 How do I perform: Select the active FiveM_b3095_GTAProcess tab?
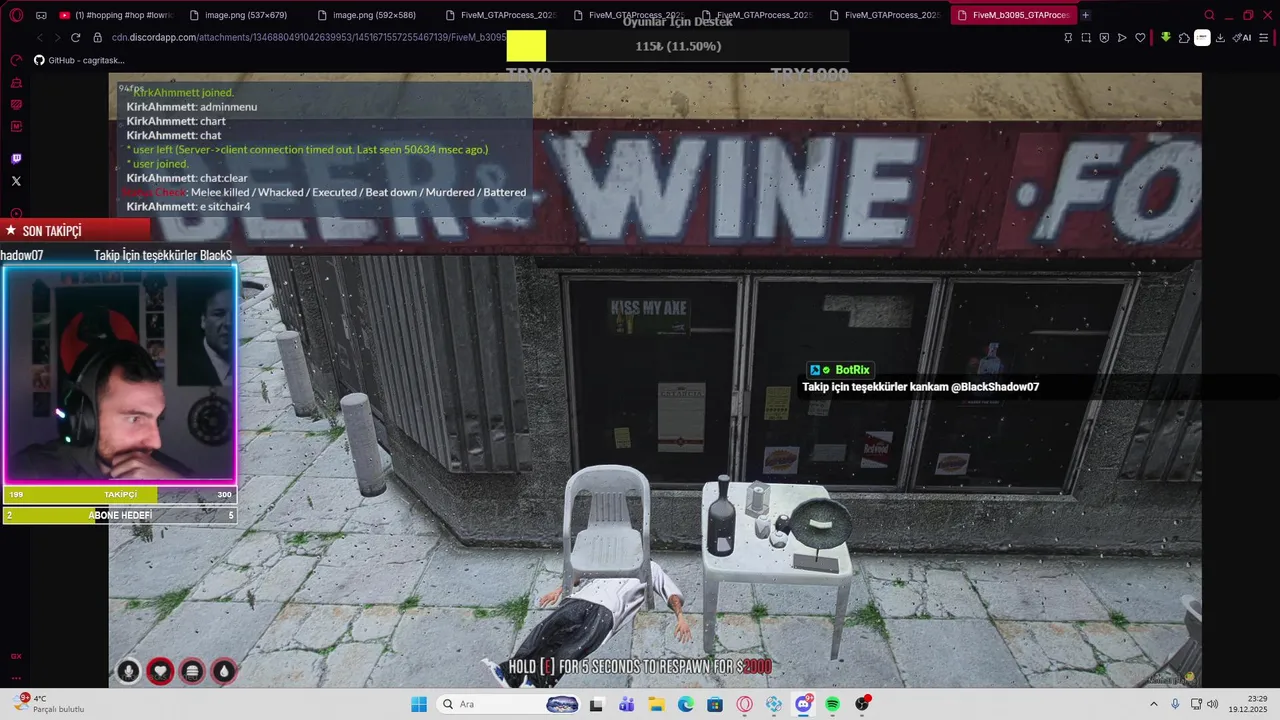[1013, 15]
